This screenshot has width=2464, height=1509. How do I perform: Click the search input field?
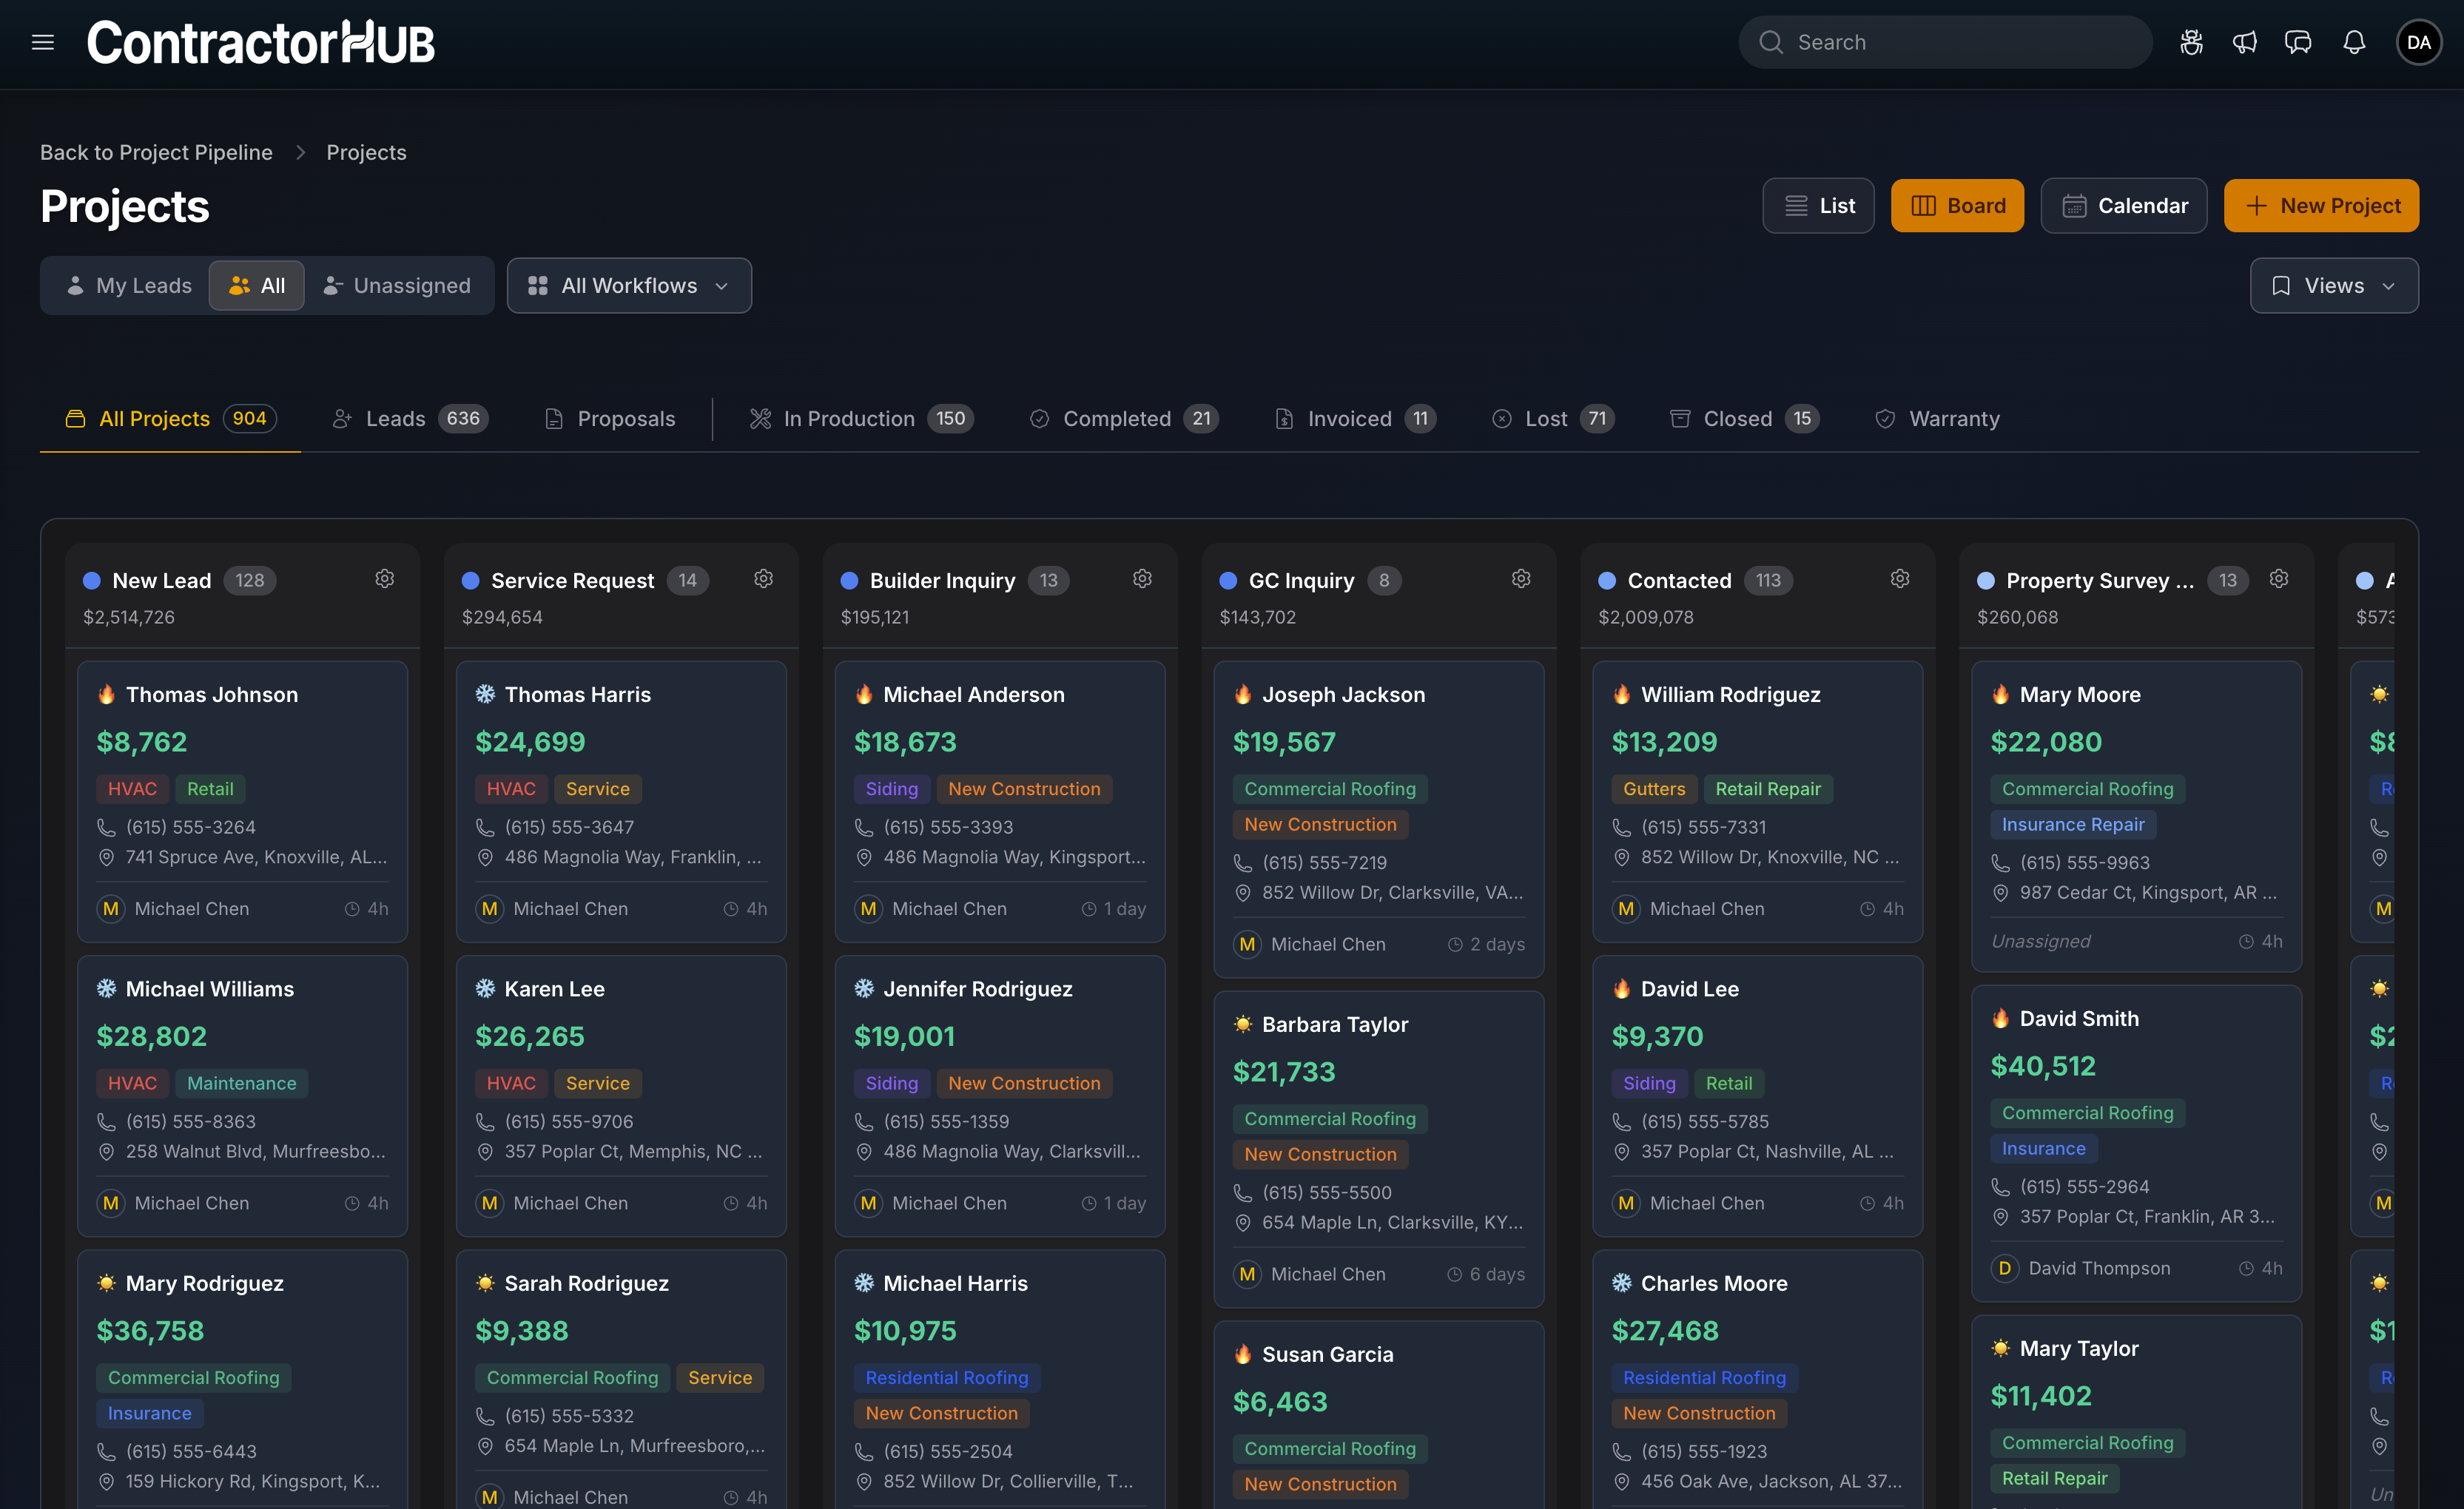tap(1944, 42)
